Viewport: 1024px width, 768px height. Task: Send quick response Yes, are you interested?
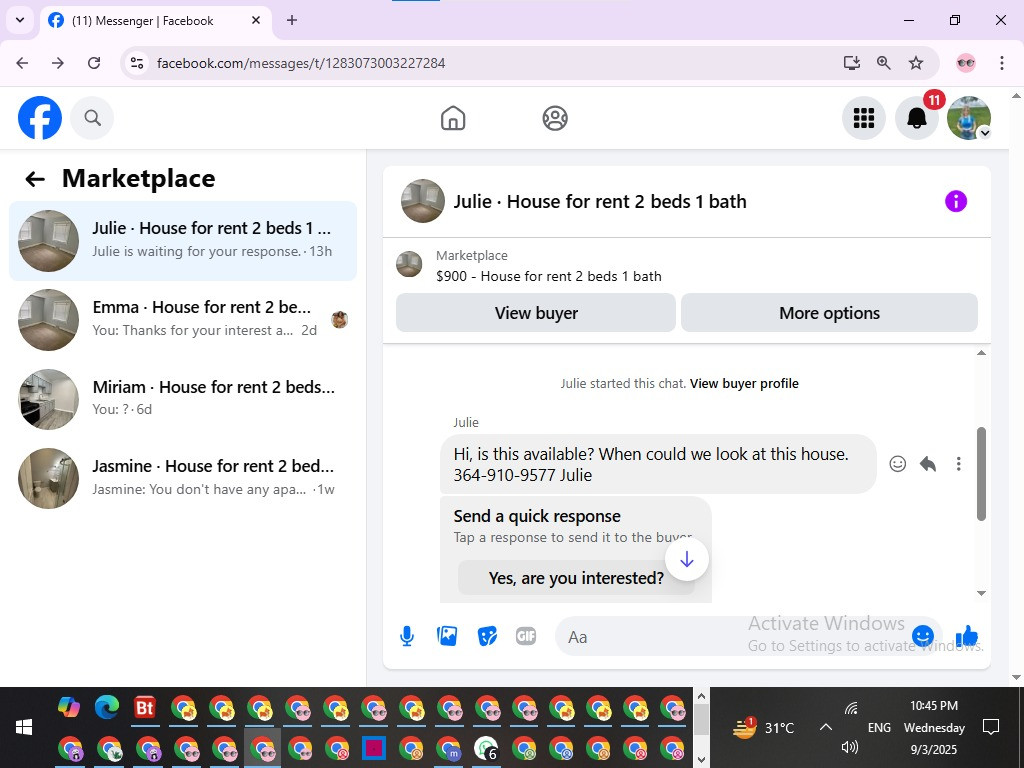click(576, 578)
